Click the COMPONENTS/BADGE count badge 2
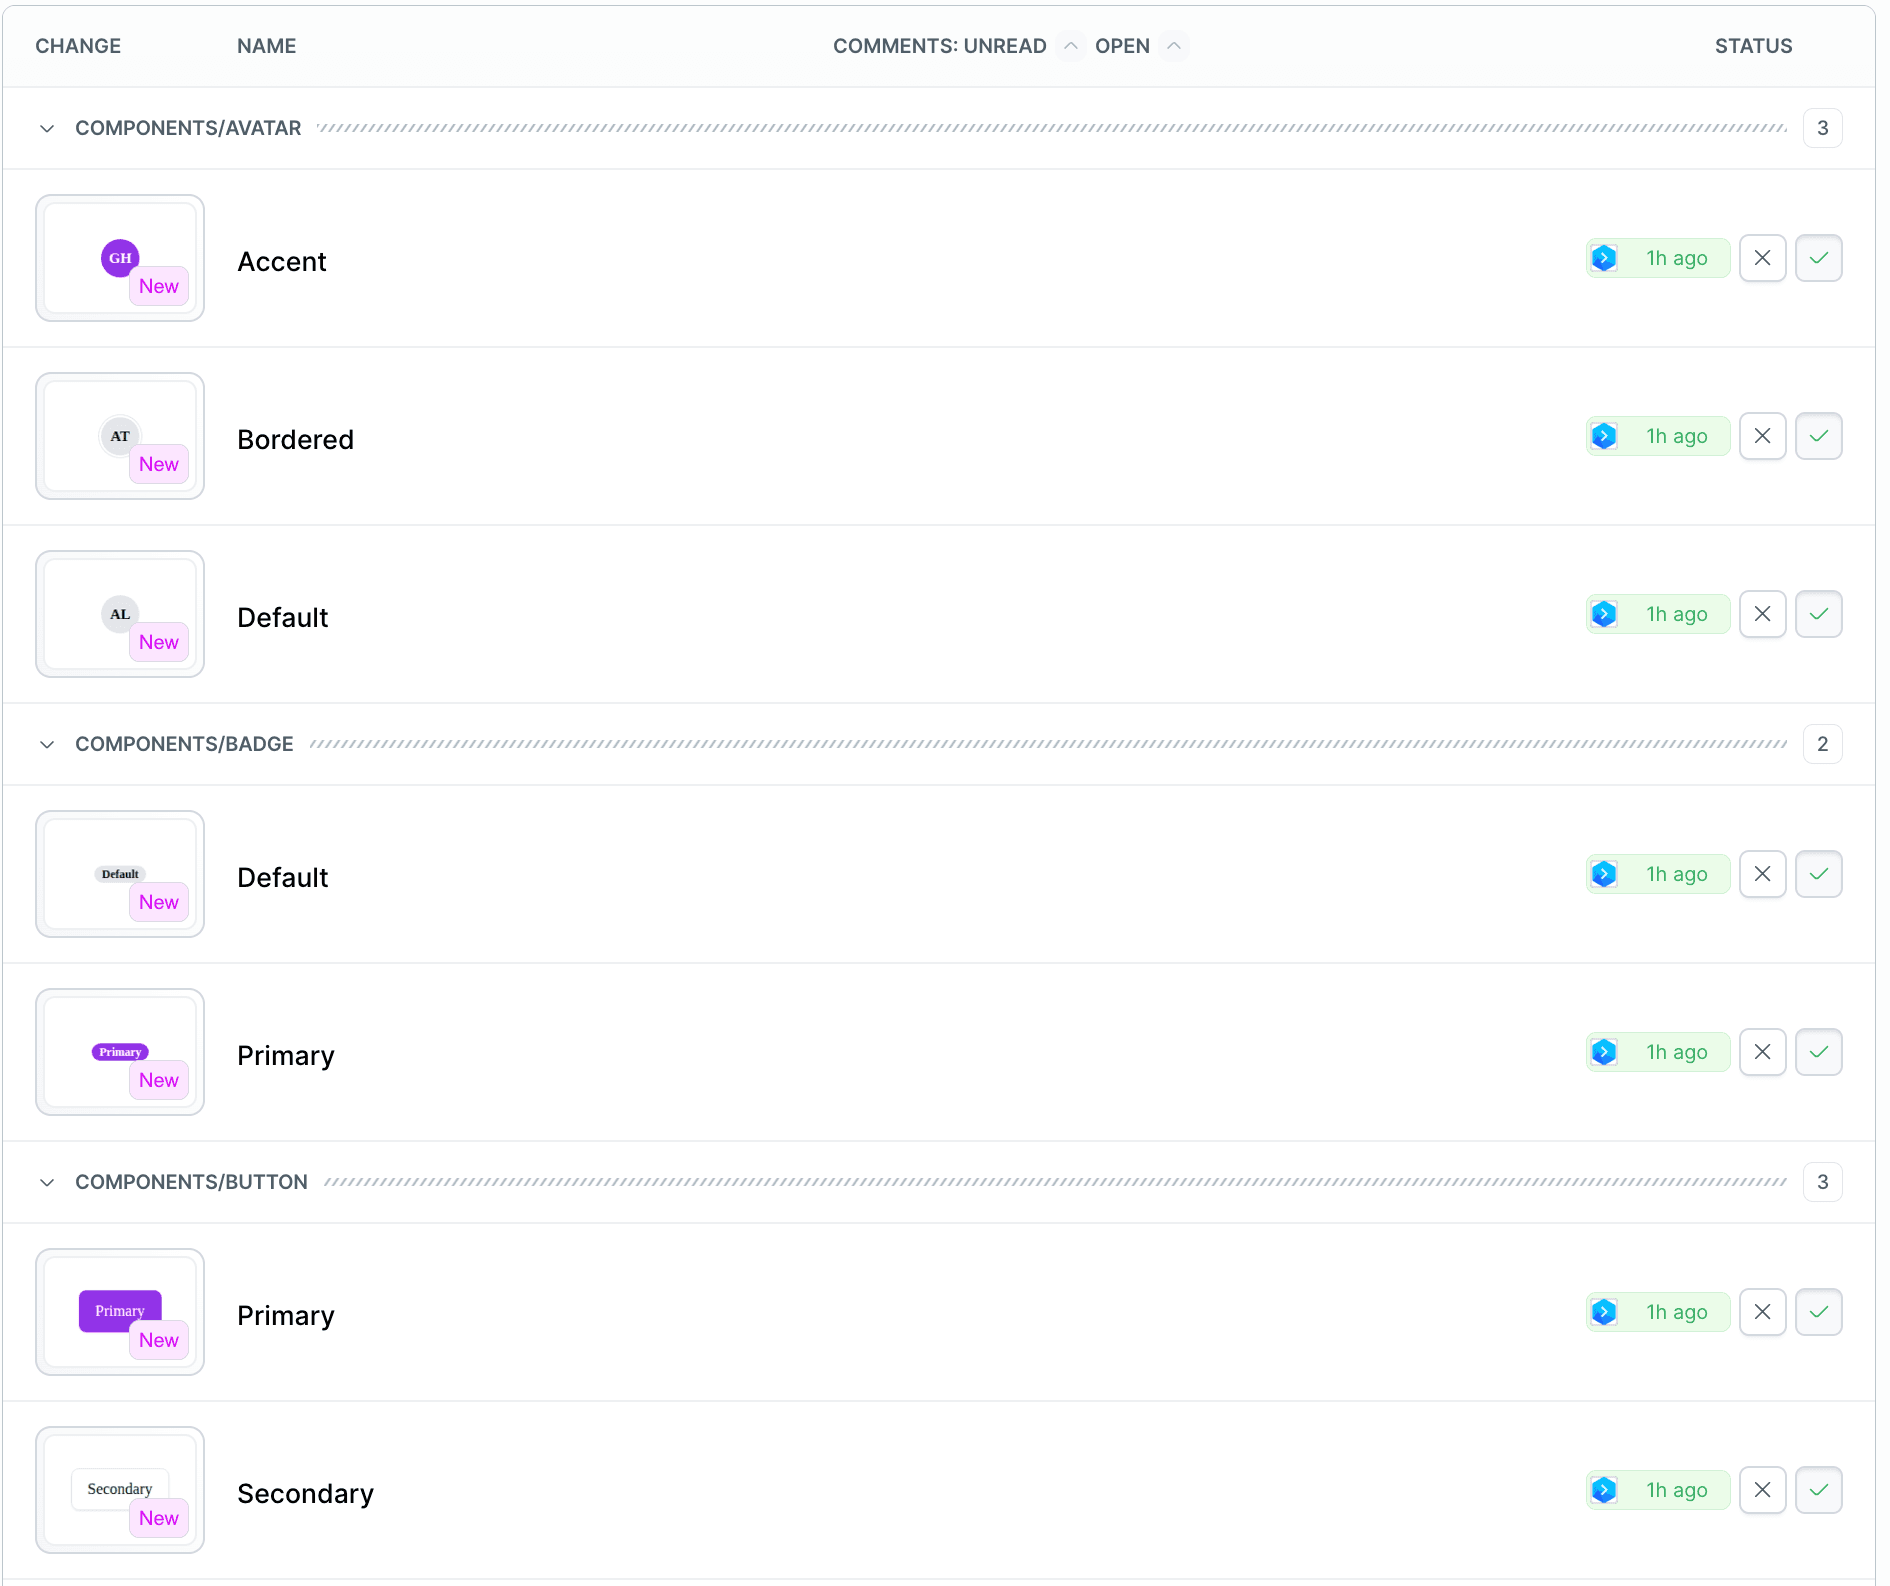 (x=1822, y=744)
